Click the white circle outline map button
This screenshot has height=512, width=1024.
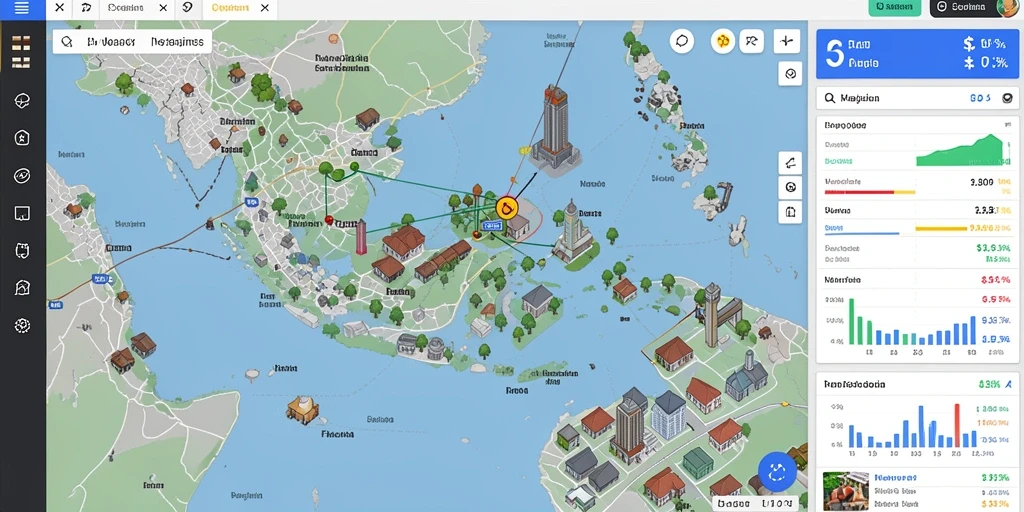[682, 41]
